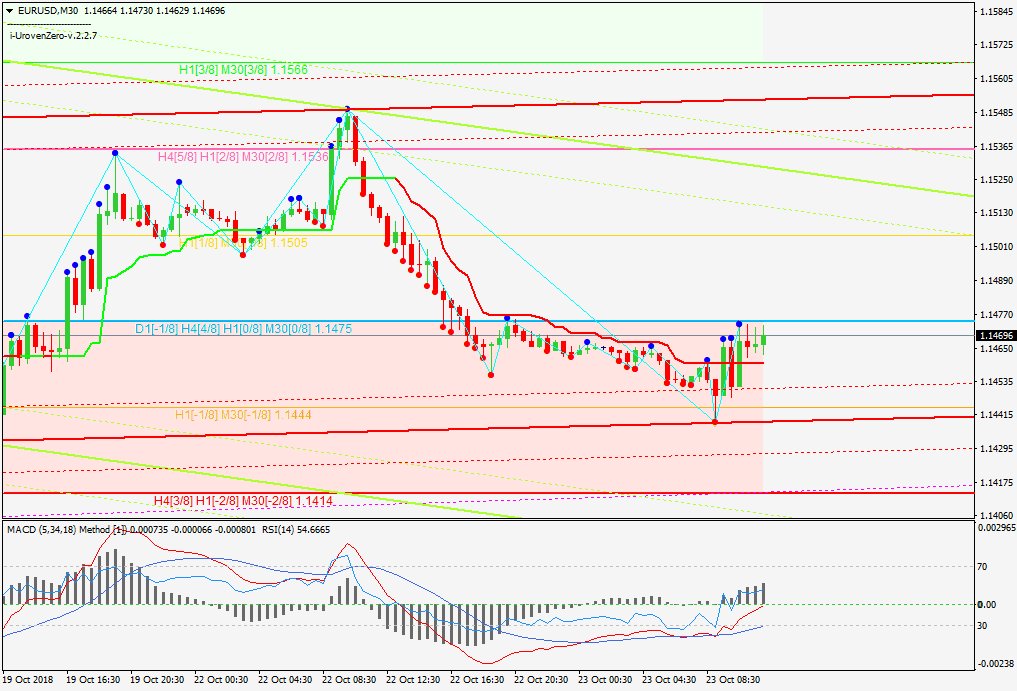Select price scale value 1.15130
Image resolution: width=1017 pixels, height=691 pixels.
(996, 213)
